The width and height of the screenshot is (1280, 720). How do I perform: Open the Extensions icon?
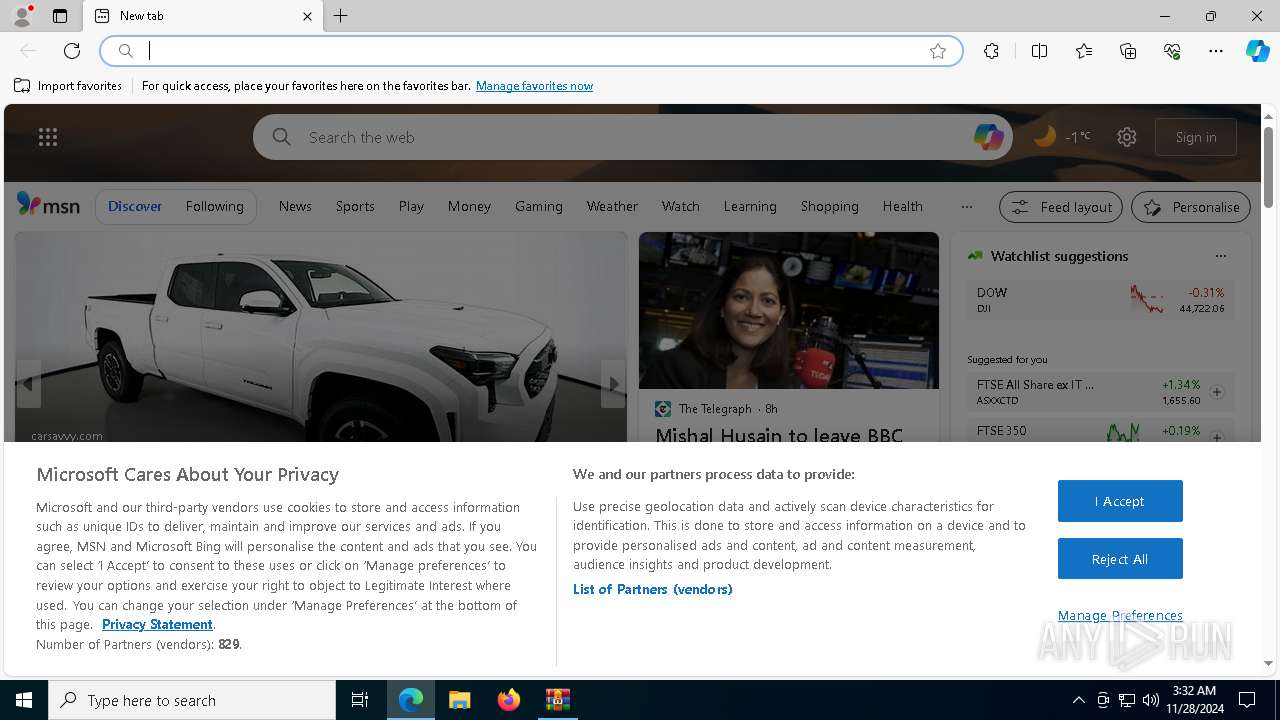point(991,51)
